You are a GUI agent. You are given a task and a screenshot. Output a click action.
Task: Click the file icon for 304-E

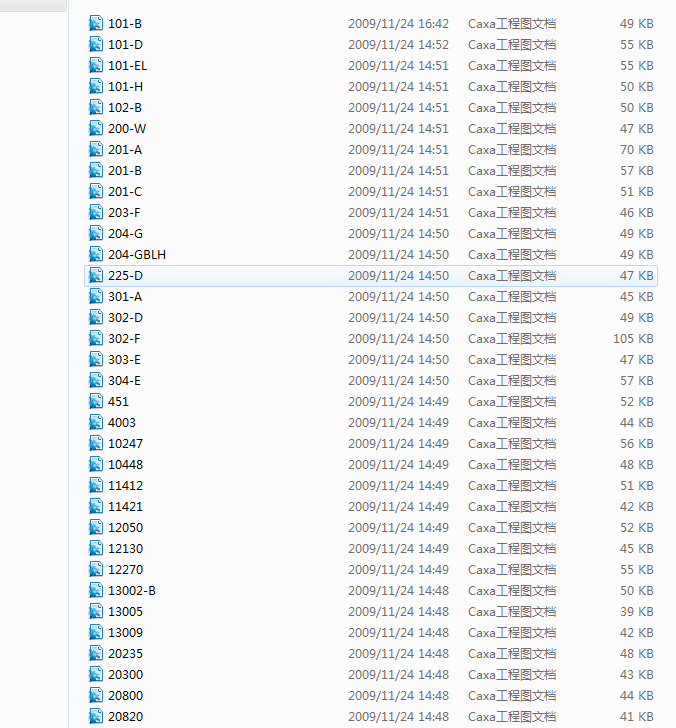tap(96, 380)
